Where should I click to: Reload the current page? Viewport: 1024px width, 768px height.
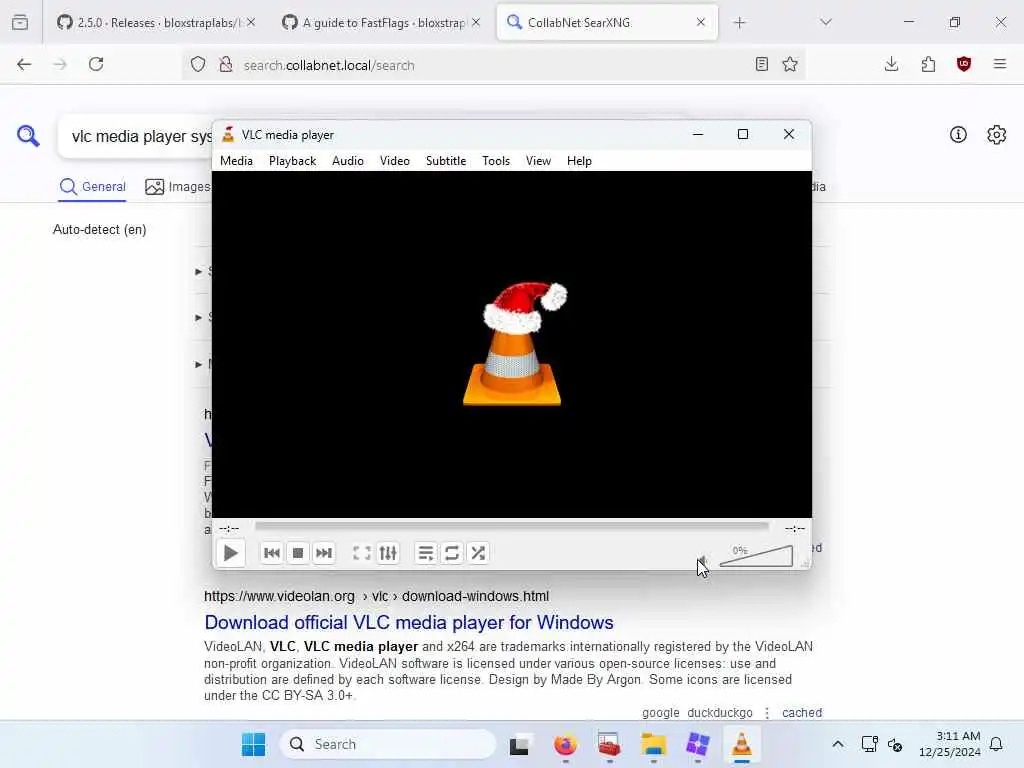[96, 64]
